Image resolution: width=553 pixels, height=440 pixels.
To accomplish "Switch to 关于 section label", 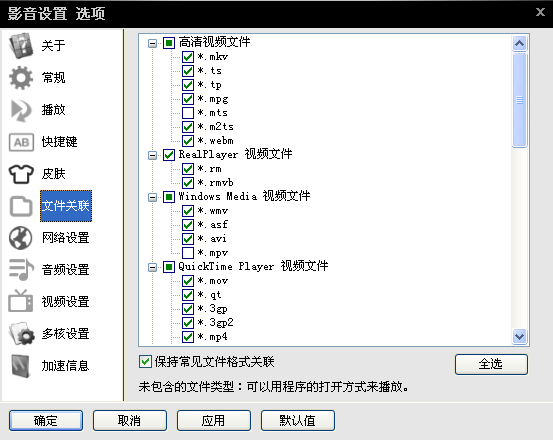I will [53, 45].
